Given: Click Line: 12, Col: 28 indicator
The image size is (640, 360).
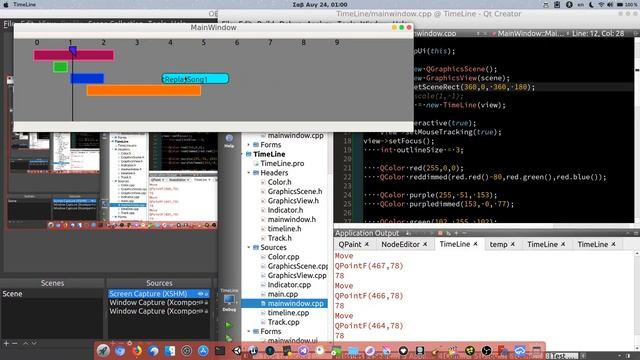Looking at the screenshot, I should tap(598, 33).
